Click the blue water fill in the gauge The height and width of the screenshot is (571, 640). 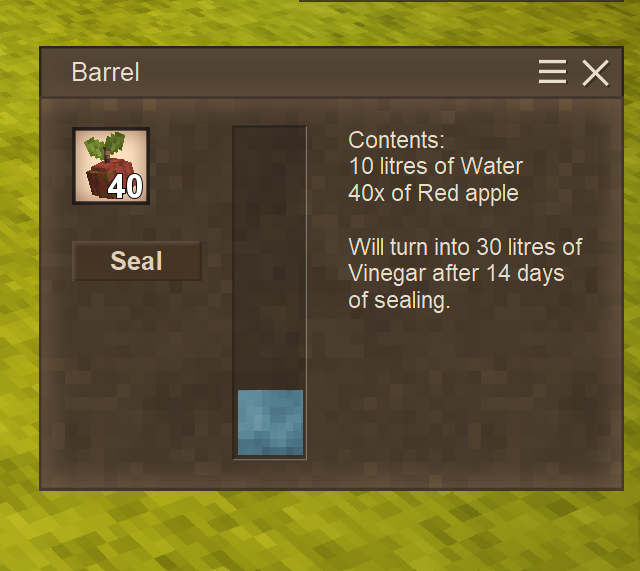click(270, 422)
